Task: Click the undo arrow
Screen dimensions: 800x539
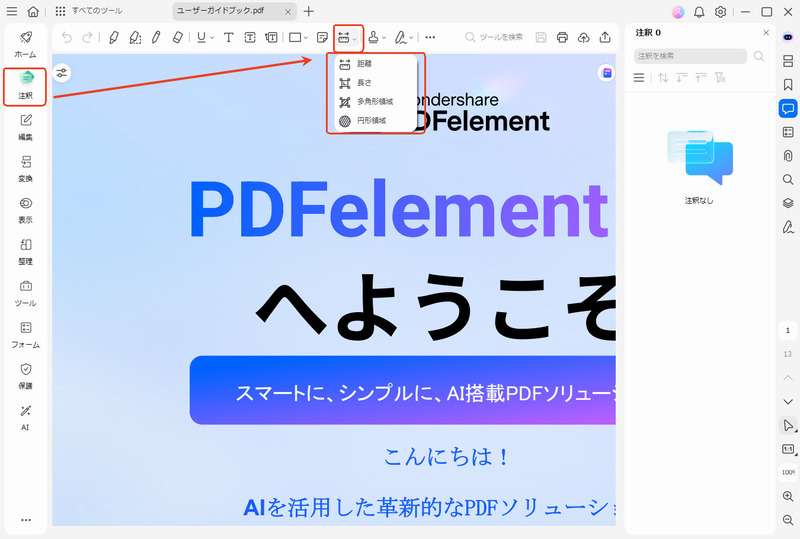Action: [x=67, y=37]
